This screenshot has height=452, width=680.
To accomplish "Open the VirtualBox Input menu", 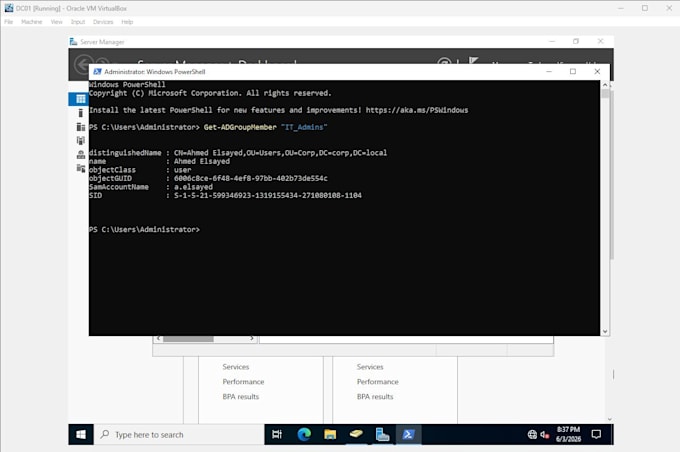I will [78, 22].
